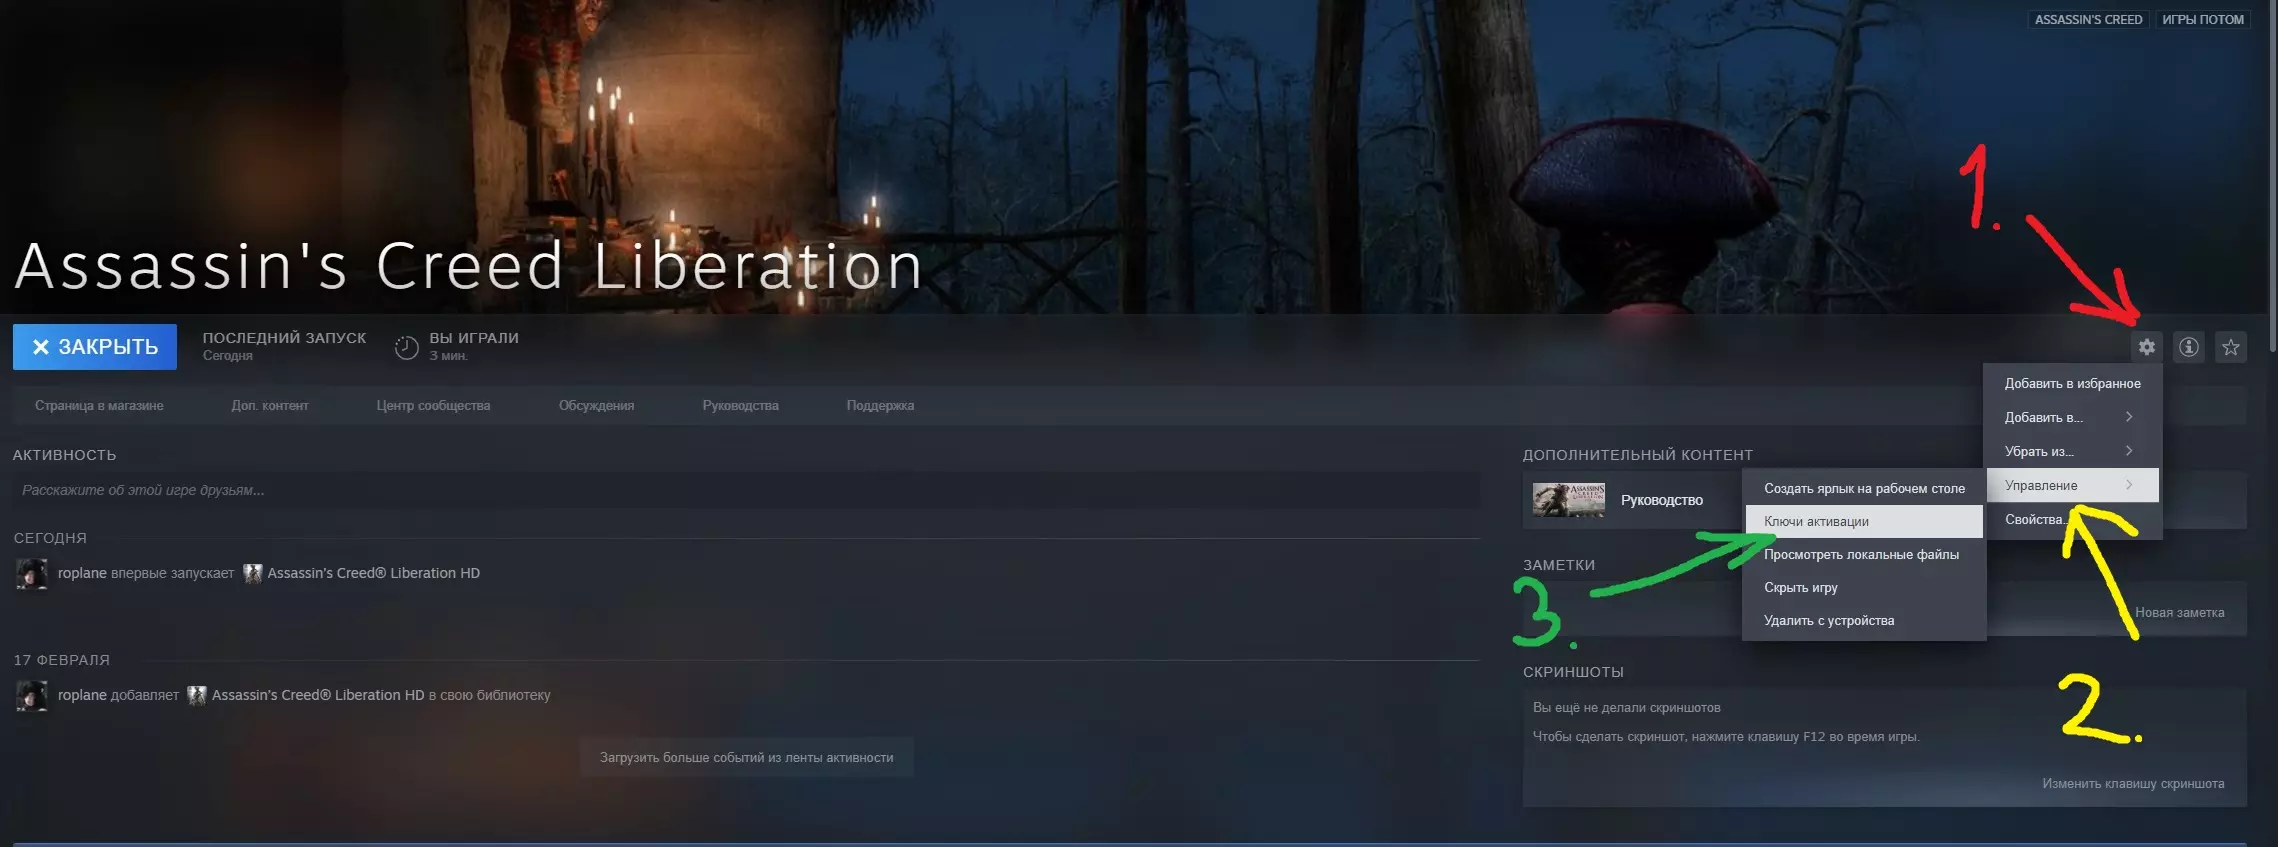This screenshot has height=847, width=2278.
Task: Open Свойства from the context menu
Action: [2073, 520]
